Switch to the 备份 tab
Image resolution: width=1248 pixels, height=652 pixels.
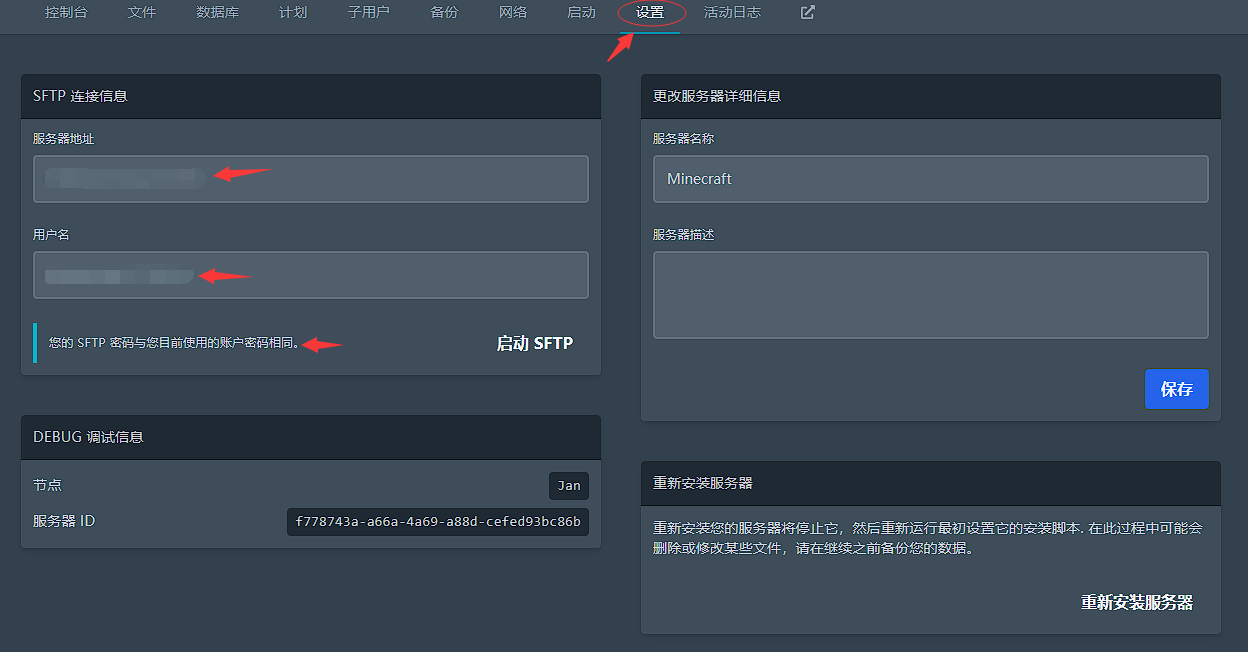444,13
